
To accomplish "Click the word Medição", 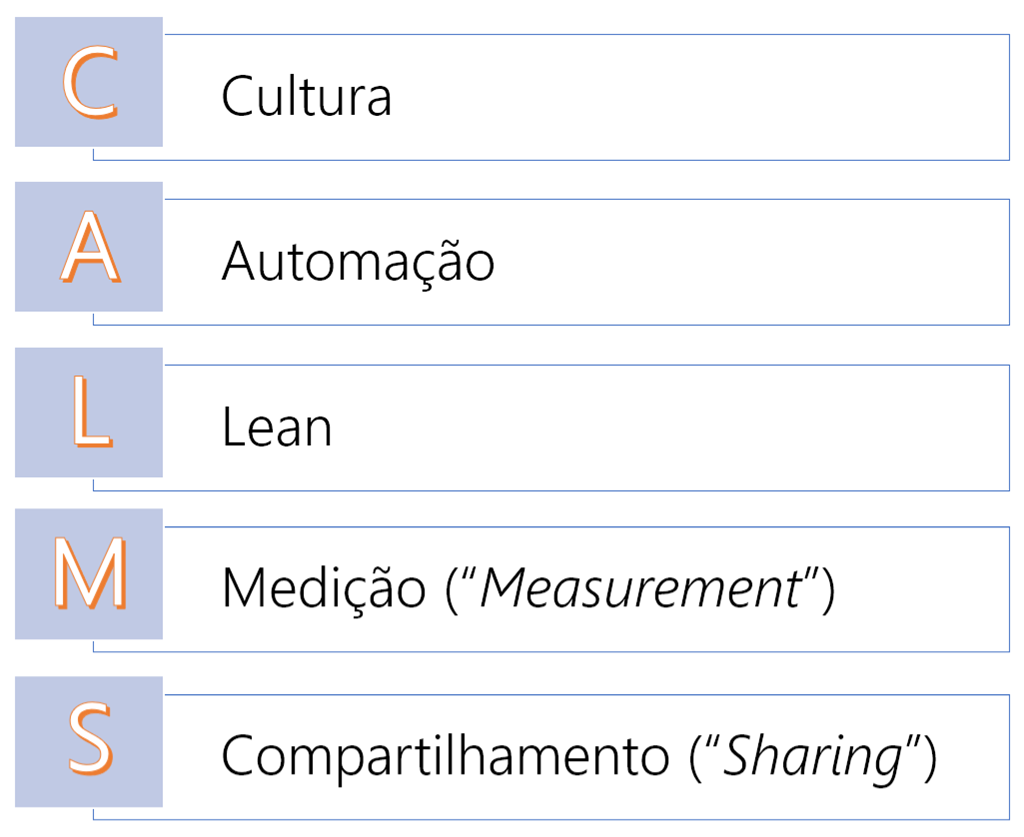I will pos(323,589).
